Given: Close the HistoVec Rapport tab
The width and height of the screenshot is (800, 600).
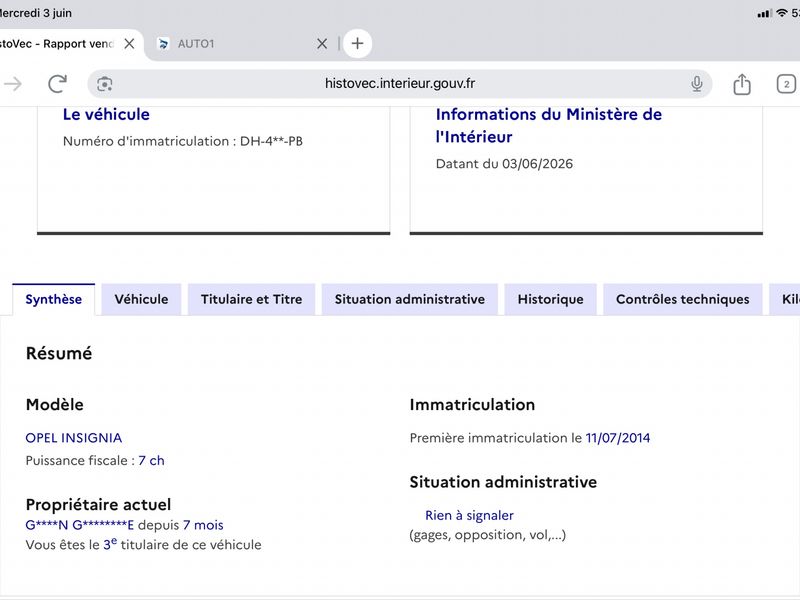Looking at the screenshot, I should (x=130, y=44).
